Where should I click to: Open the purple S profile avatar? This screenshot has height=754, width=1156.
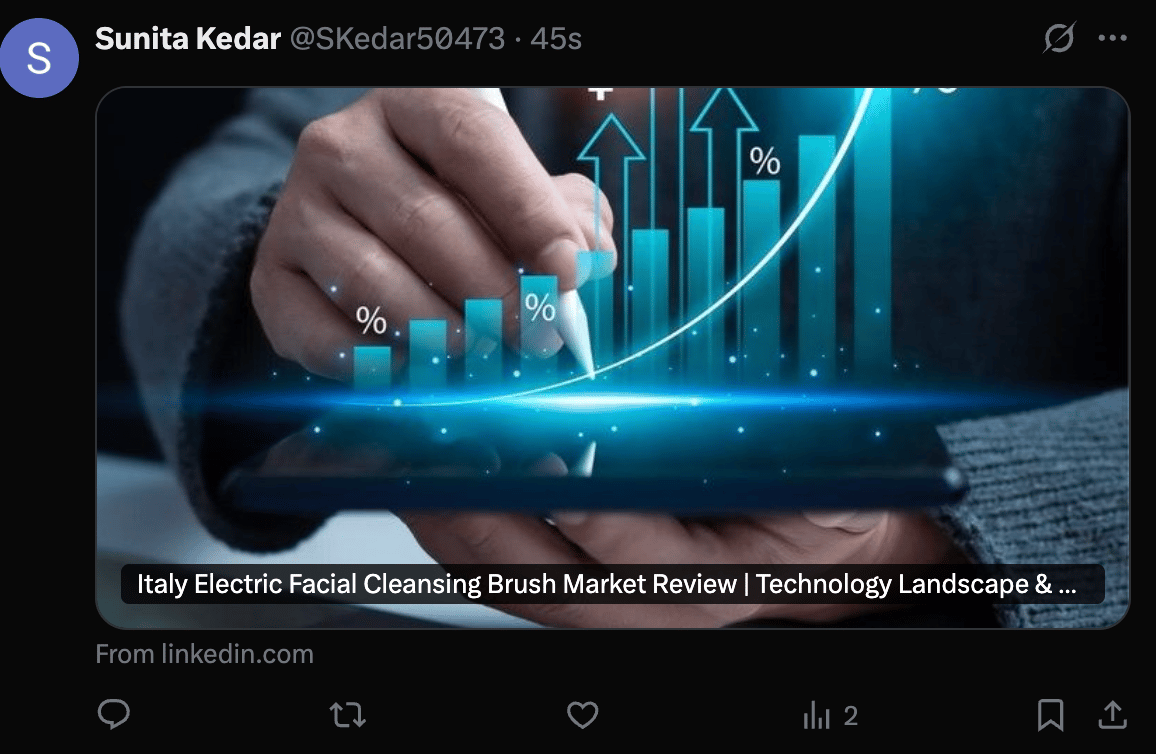[39, 58]
